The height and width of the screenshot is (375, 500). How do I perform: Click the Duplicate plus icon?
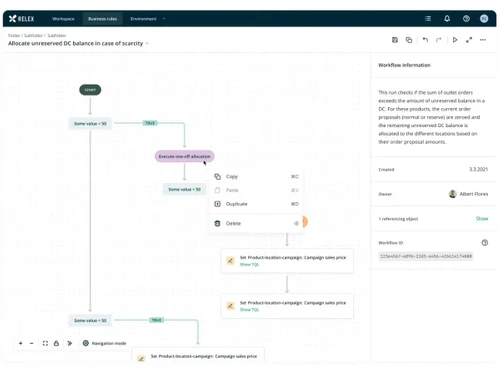[x=217, y=204]
